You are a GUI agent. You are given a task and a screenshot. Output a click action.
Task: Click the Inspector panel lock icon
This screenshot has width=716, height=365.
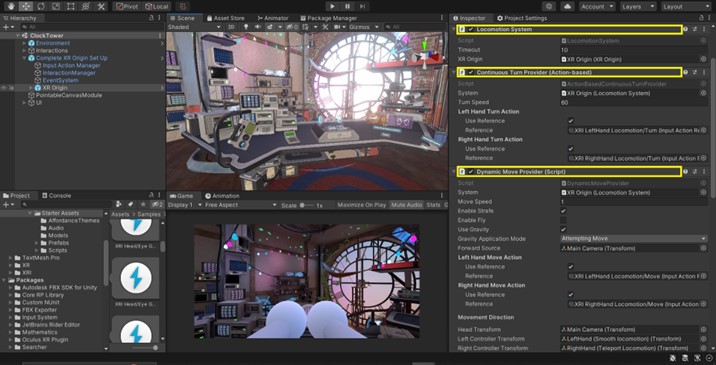702,18
